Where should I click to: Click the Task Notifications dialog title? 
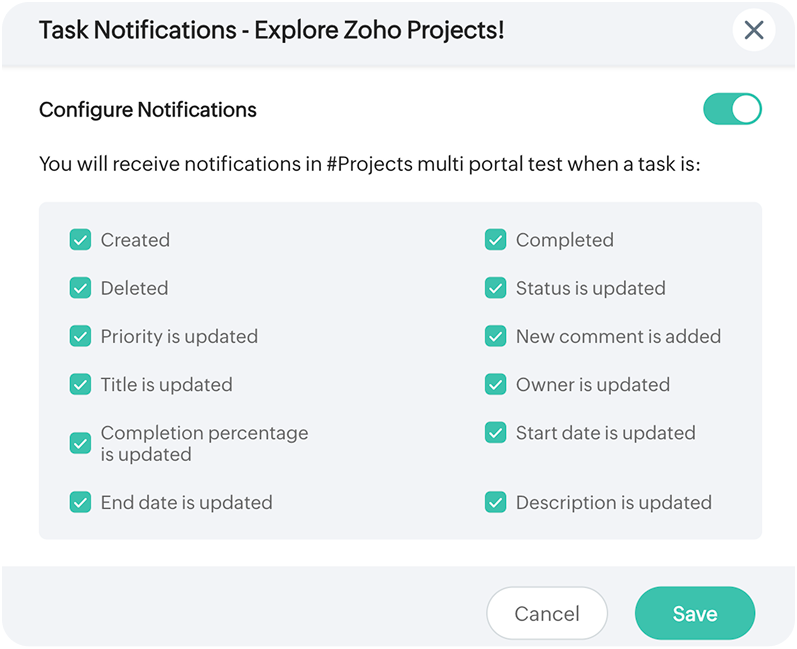coord(271,31)
